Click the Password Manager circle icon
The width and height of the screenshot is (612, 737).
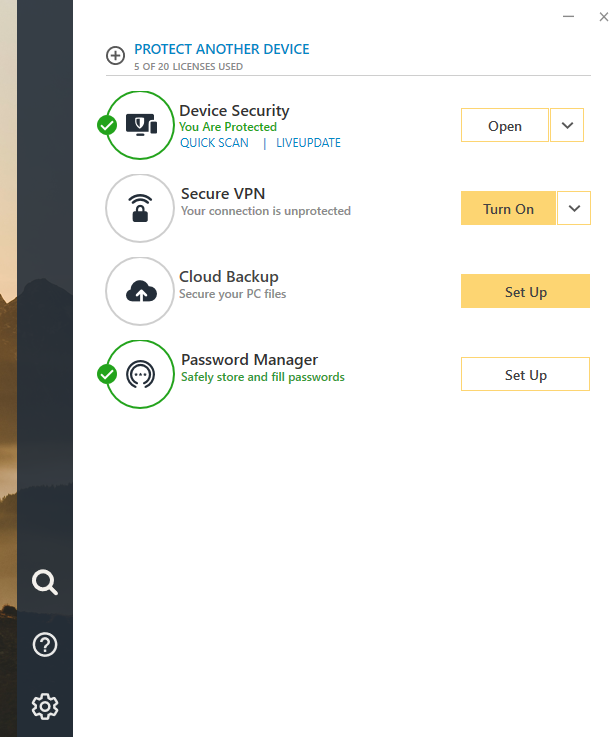[141, 374]
